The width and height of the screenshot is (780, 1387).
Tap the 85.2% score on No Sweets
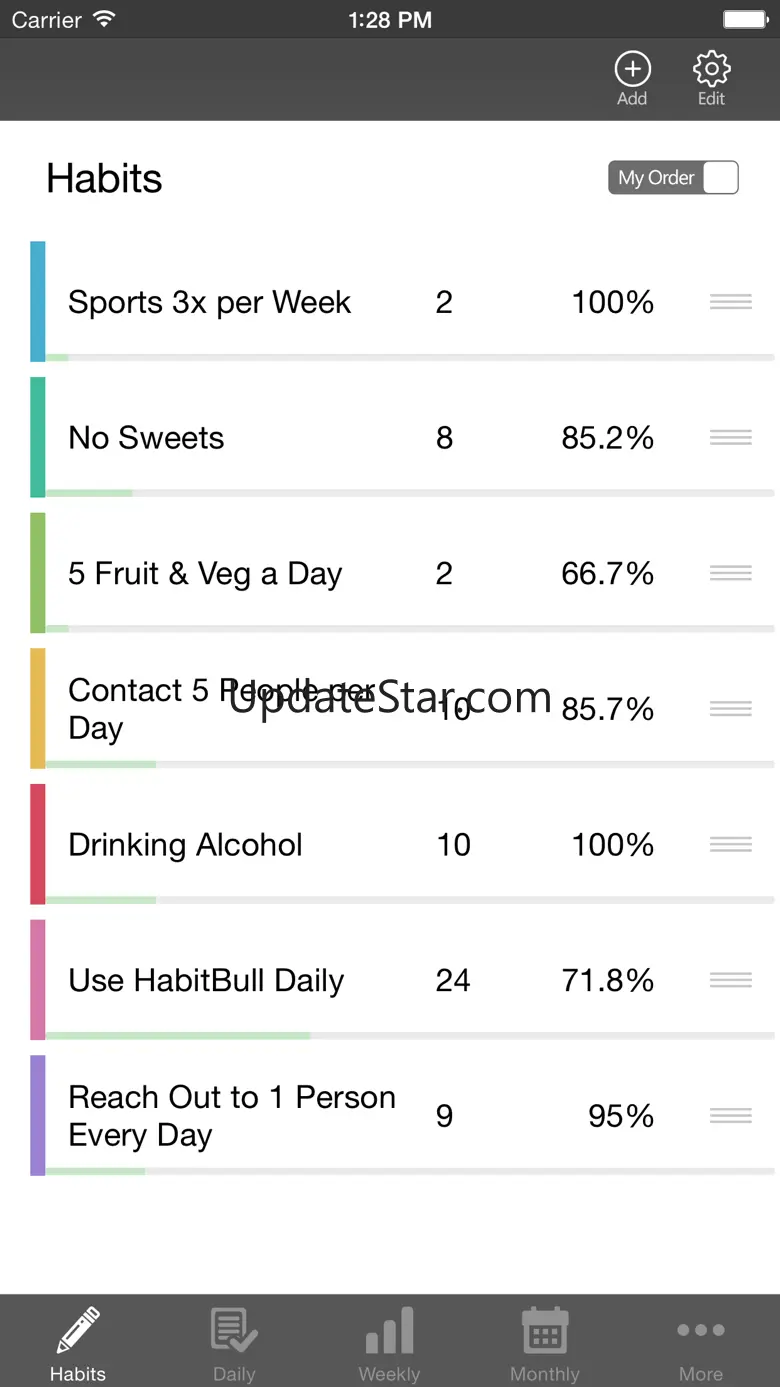click(x=607, y=438)
